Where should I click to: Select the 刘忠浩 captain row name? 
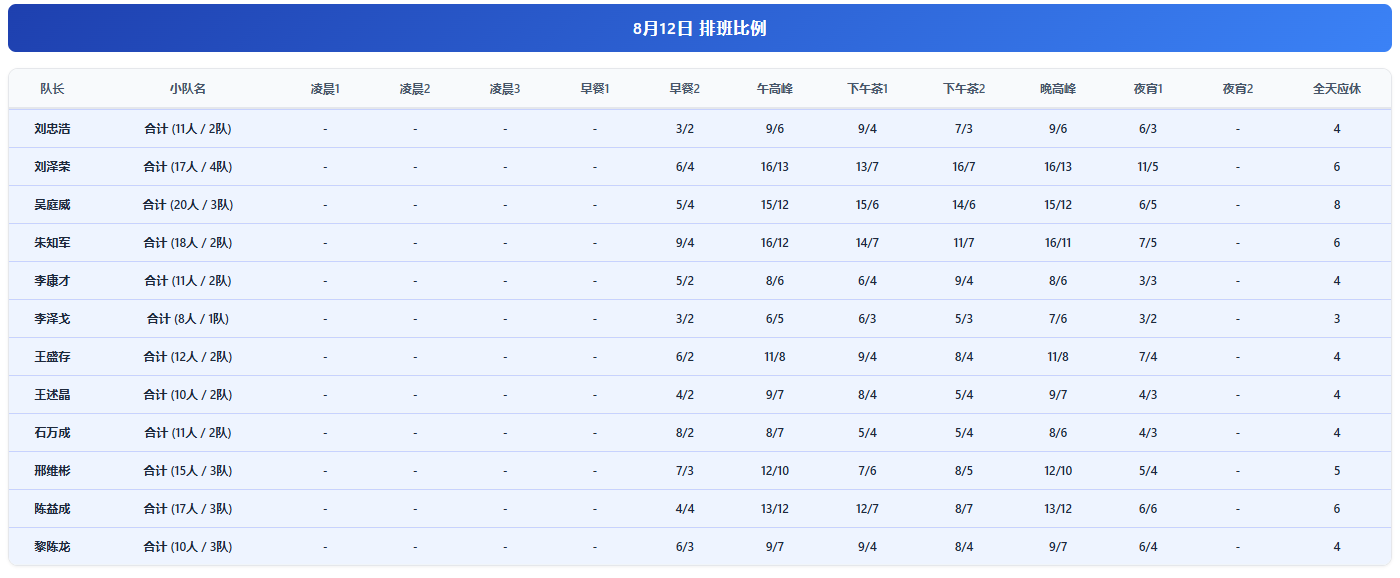click(52, 129)
